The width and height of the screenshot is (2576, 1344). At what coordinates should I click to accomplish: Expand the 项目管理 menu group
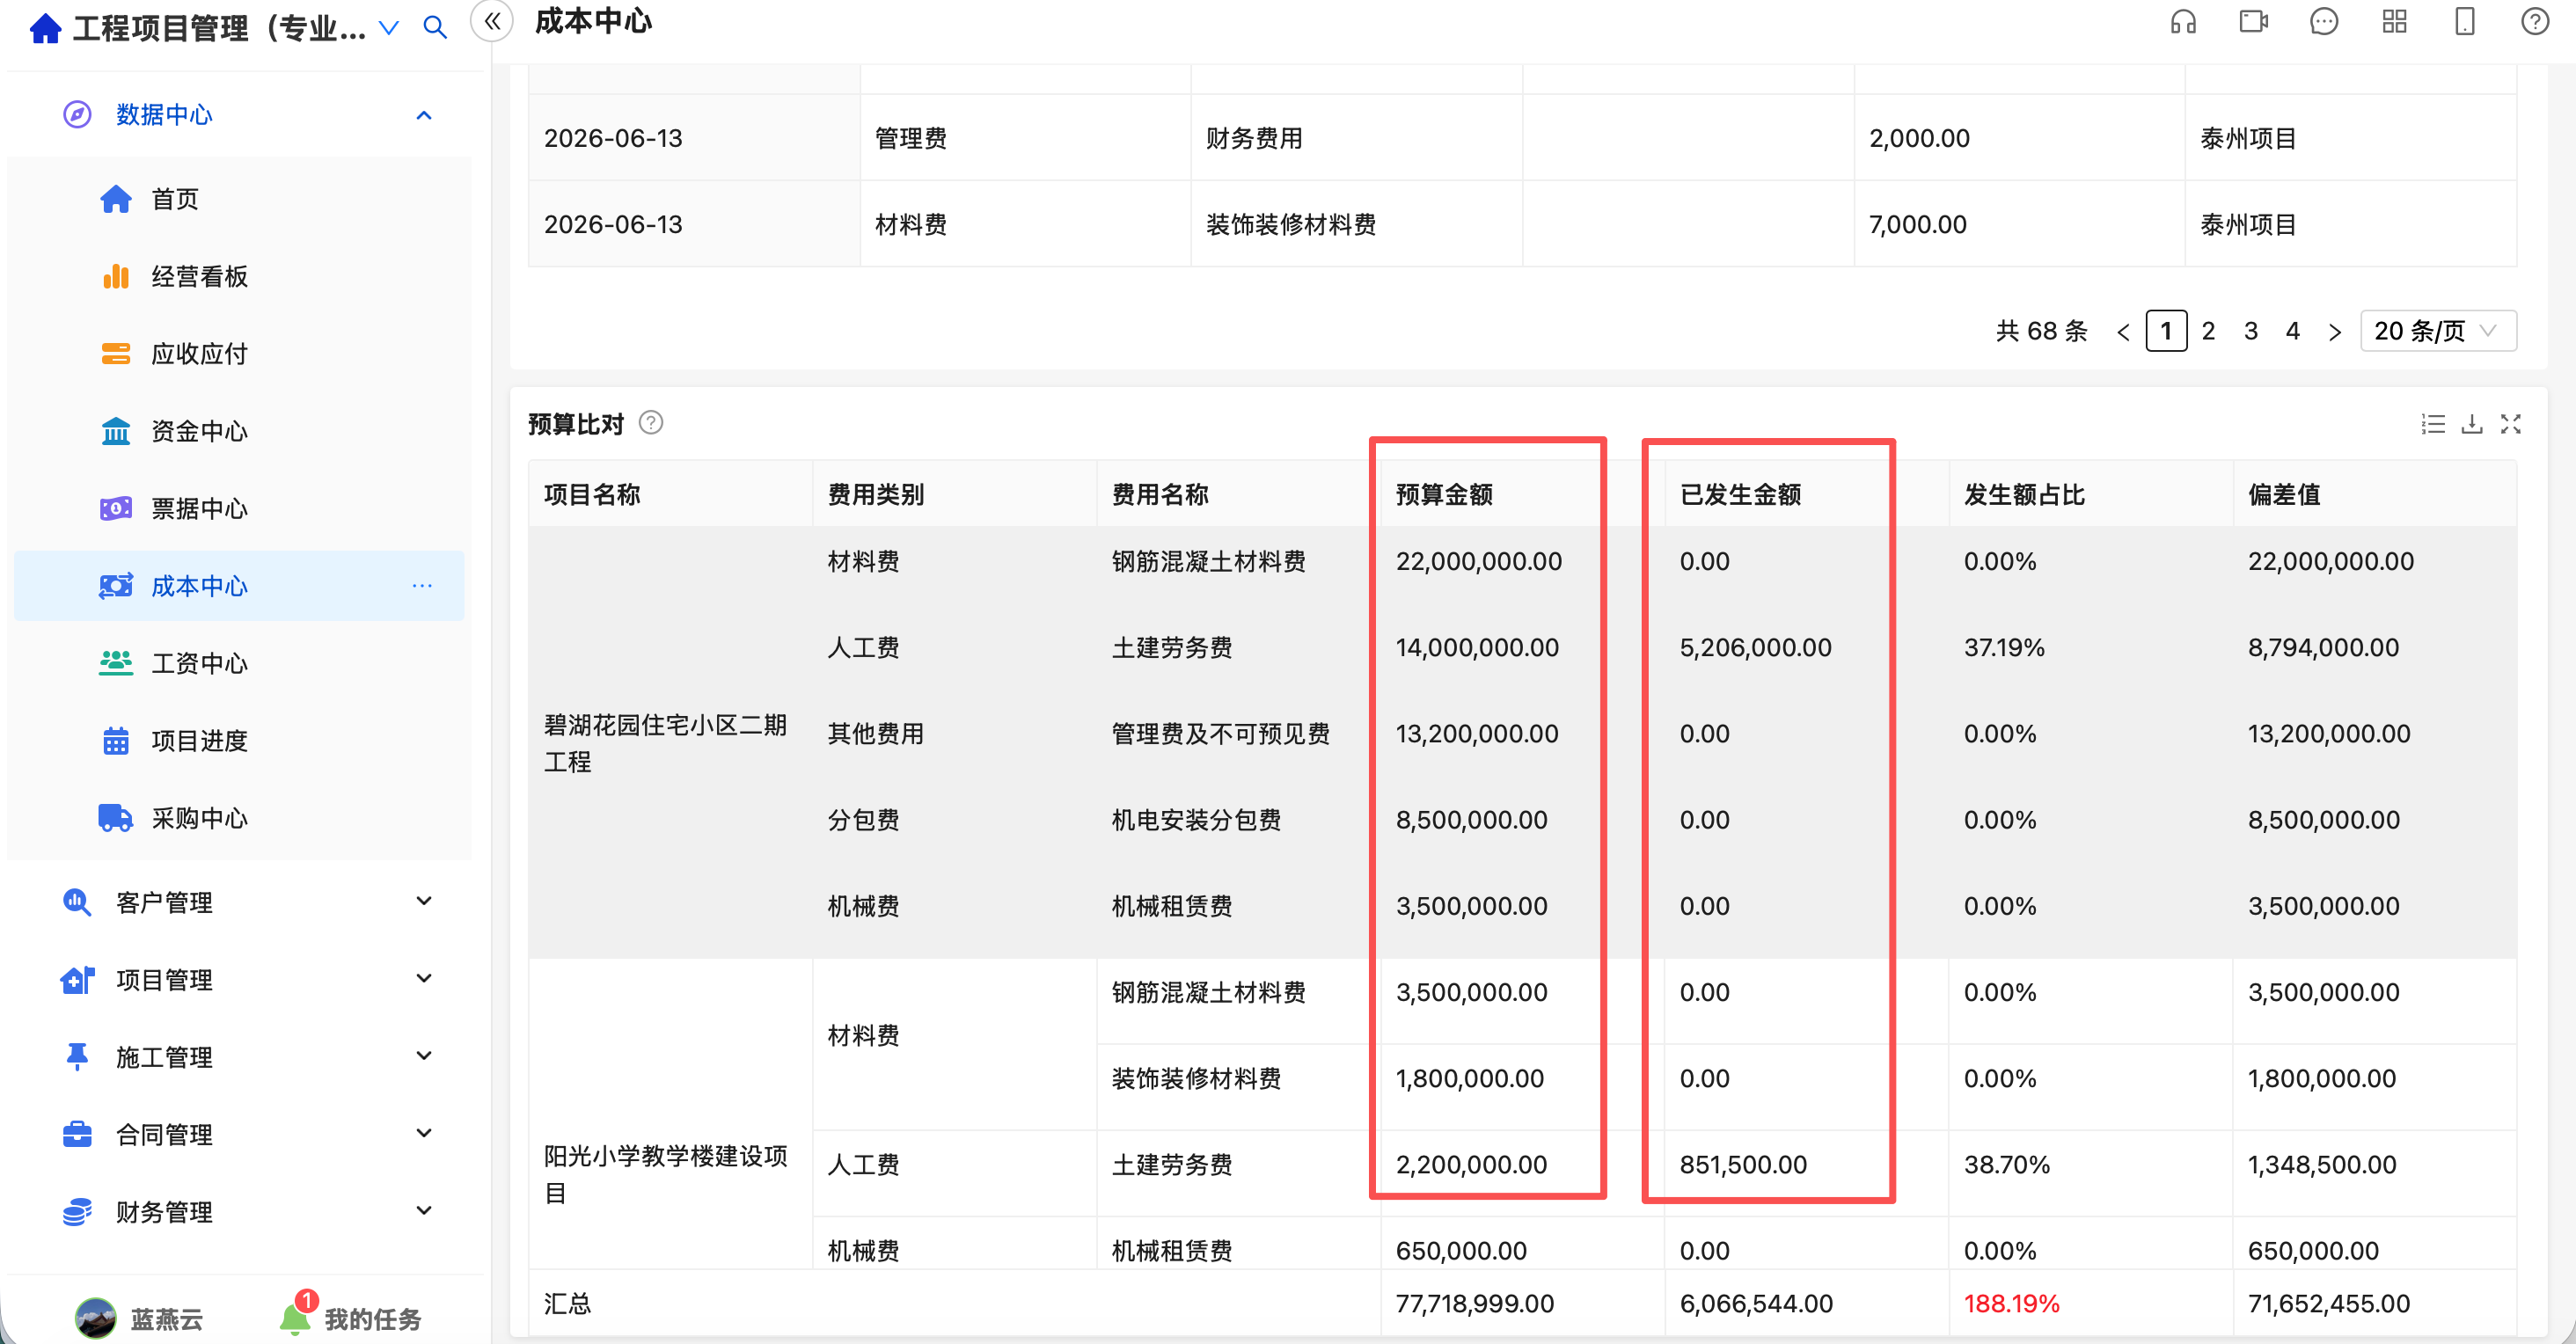tap(239, 979)
